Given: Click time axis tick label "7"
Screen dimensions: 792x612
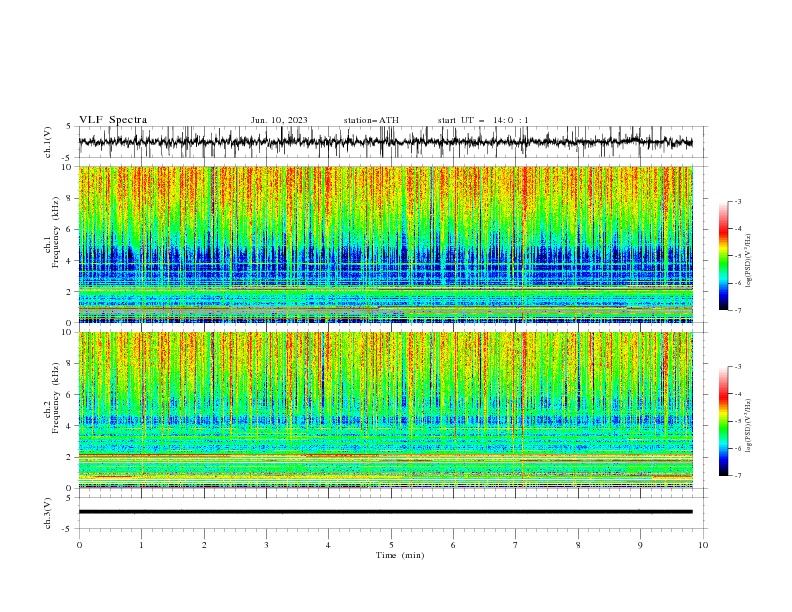Looking at the screenshot, I should click(x=516, y=545).
